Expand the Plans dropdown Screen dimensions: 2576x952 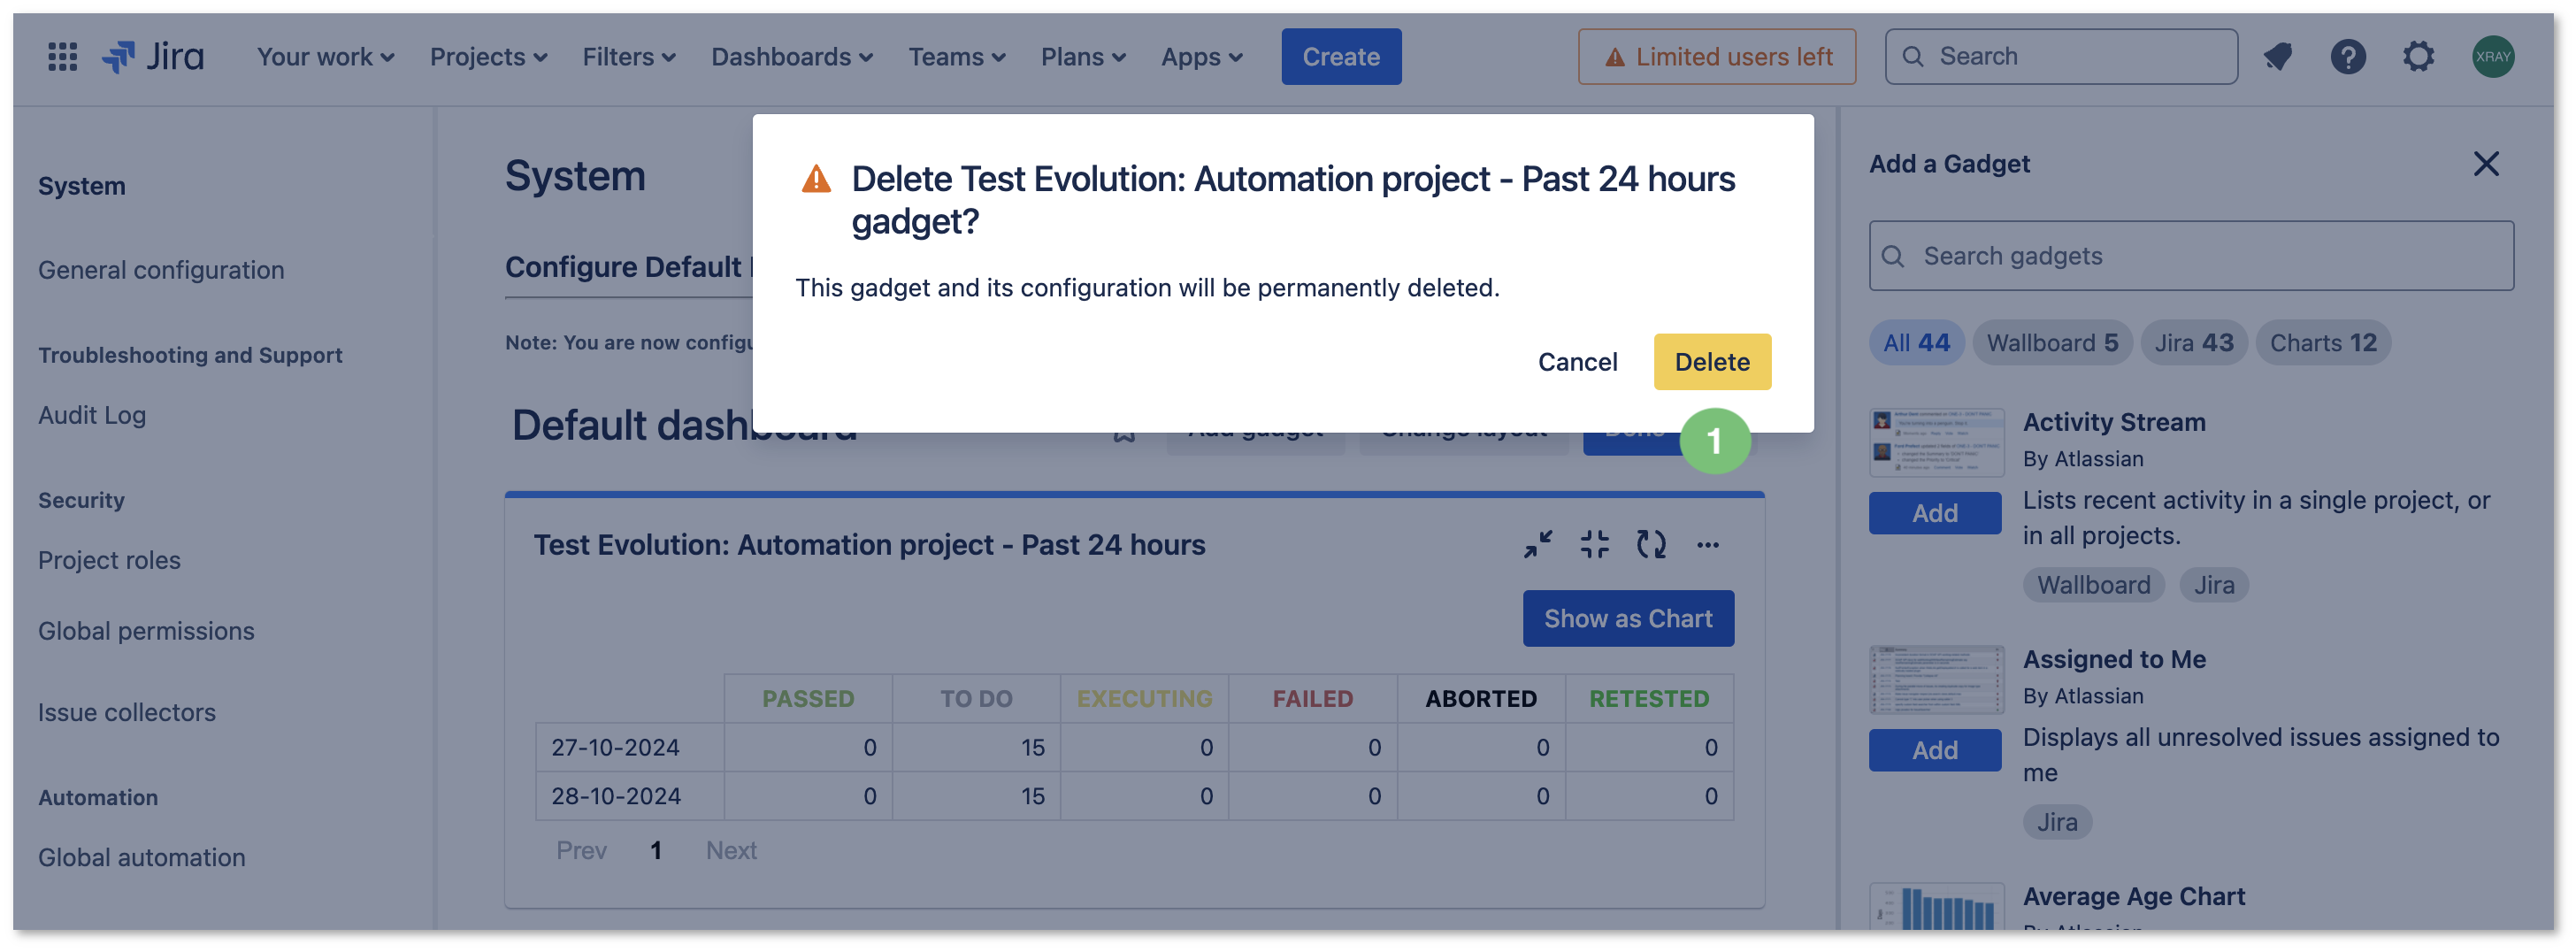1083,57
